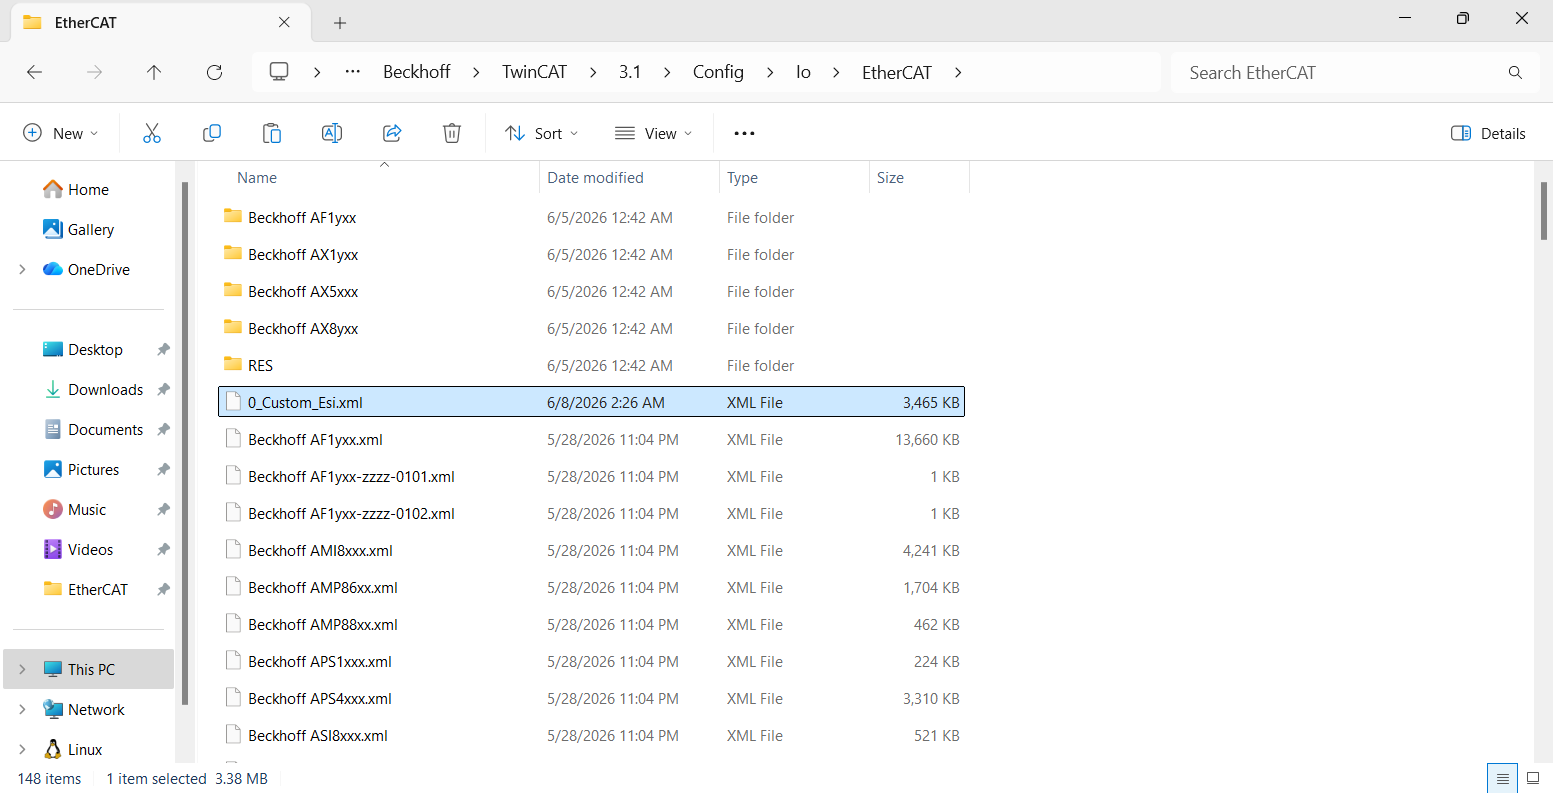Image resolution: width=1553 pixels, height=793 pixels.
Task: Click the Delete trash can icon
Action: pyautogui.click(x=452, y=133)
